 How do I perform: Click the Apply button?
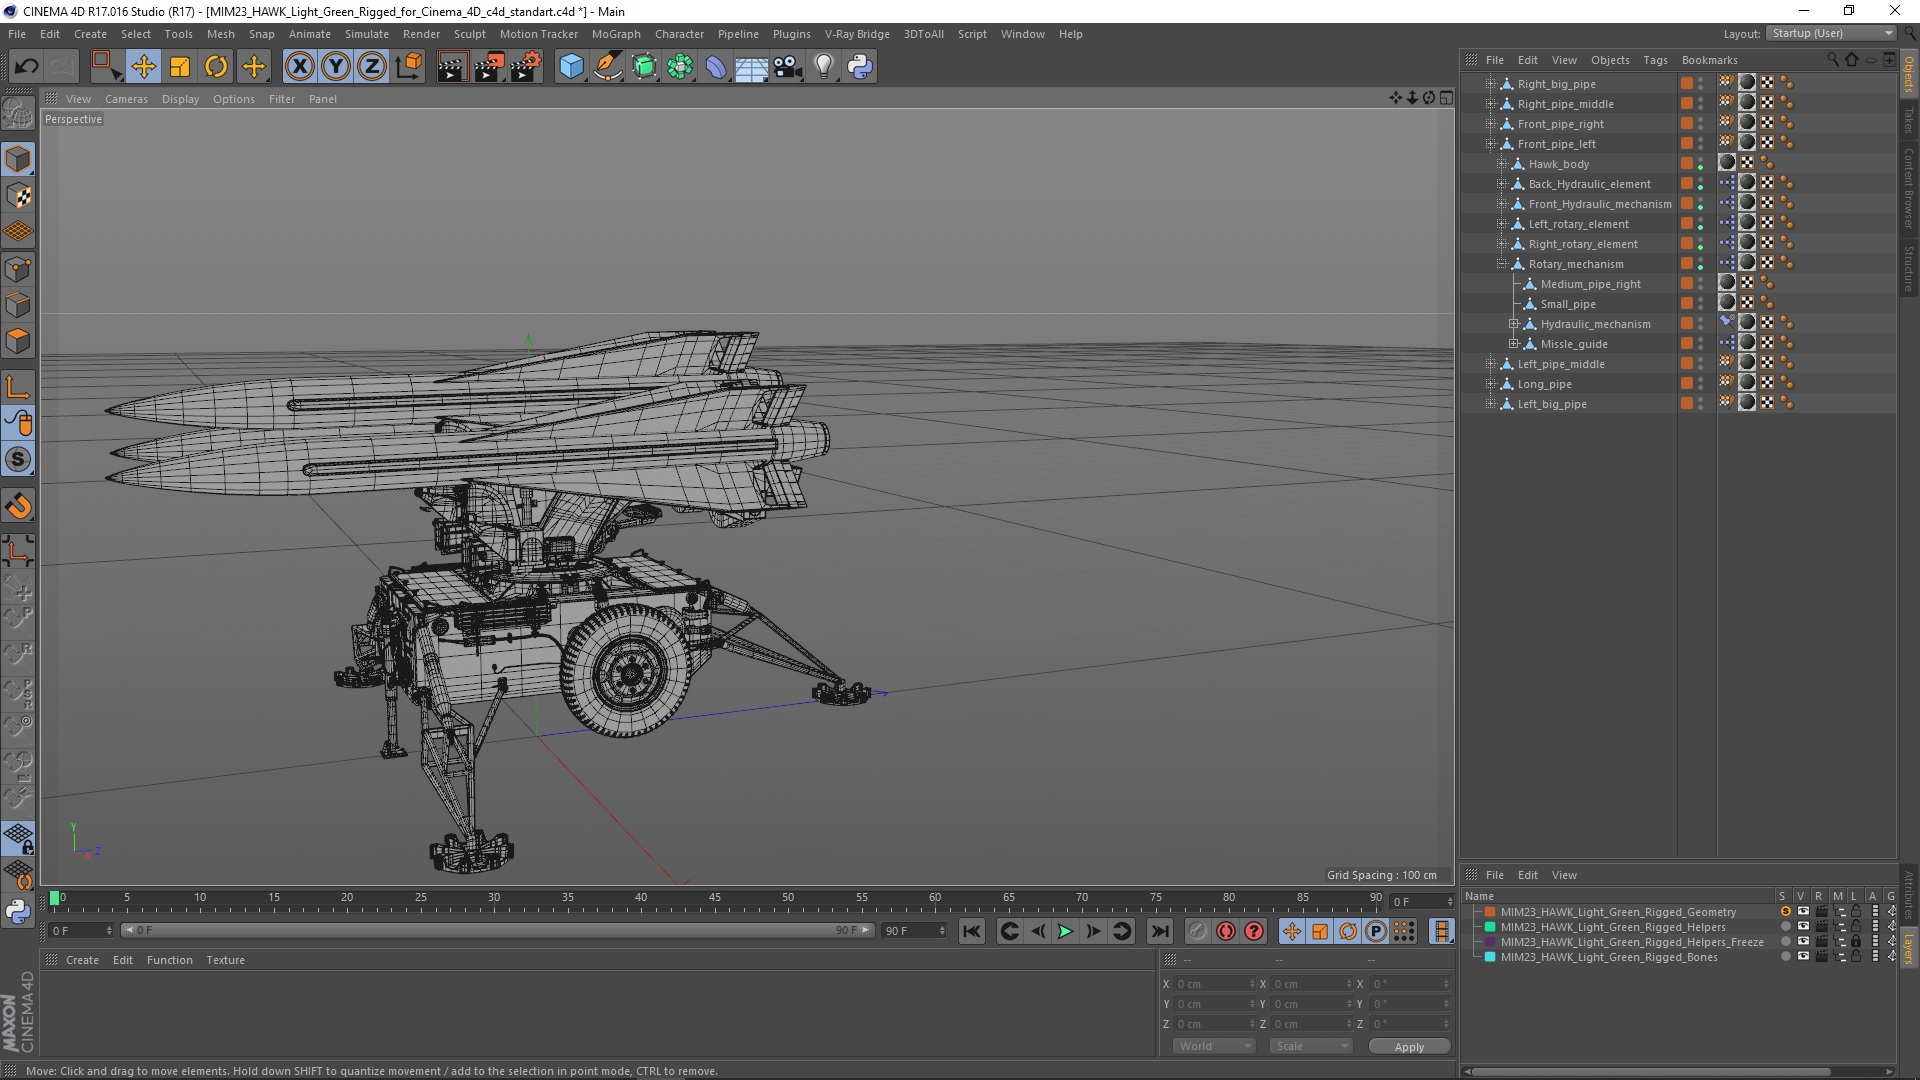tap(1409, 1047)
